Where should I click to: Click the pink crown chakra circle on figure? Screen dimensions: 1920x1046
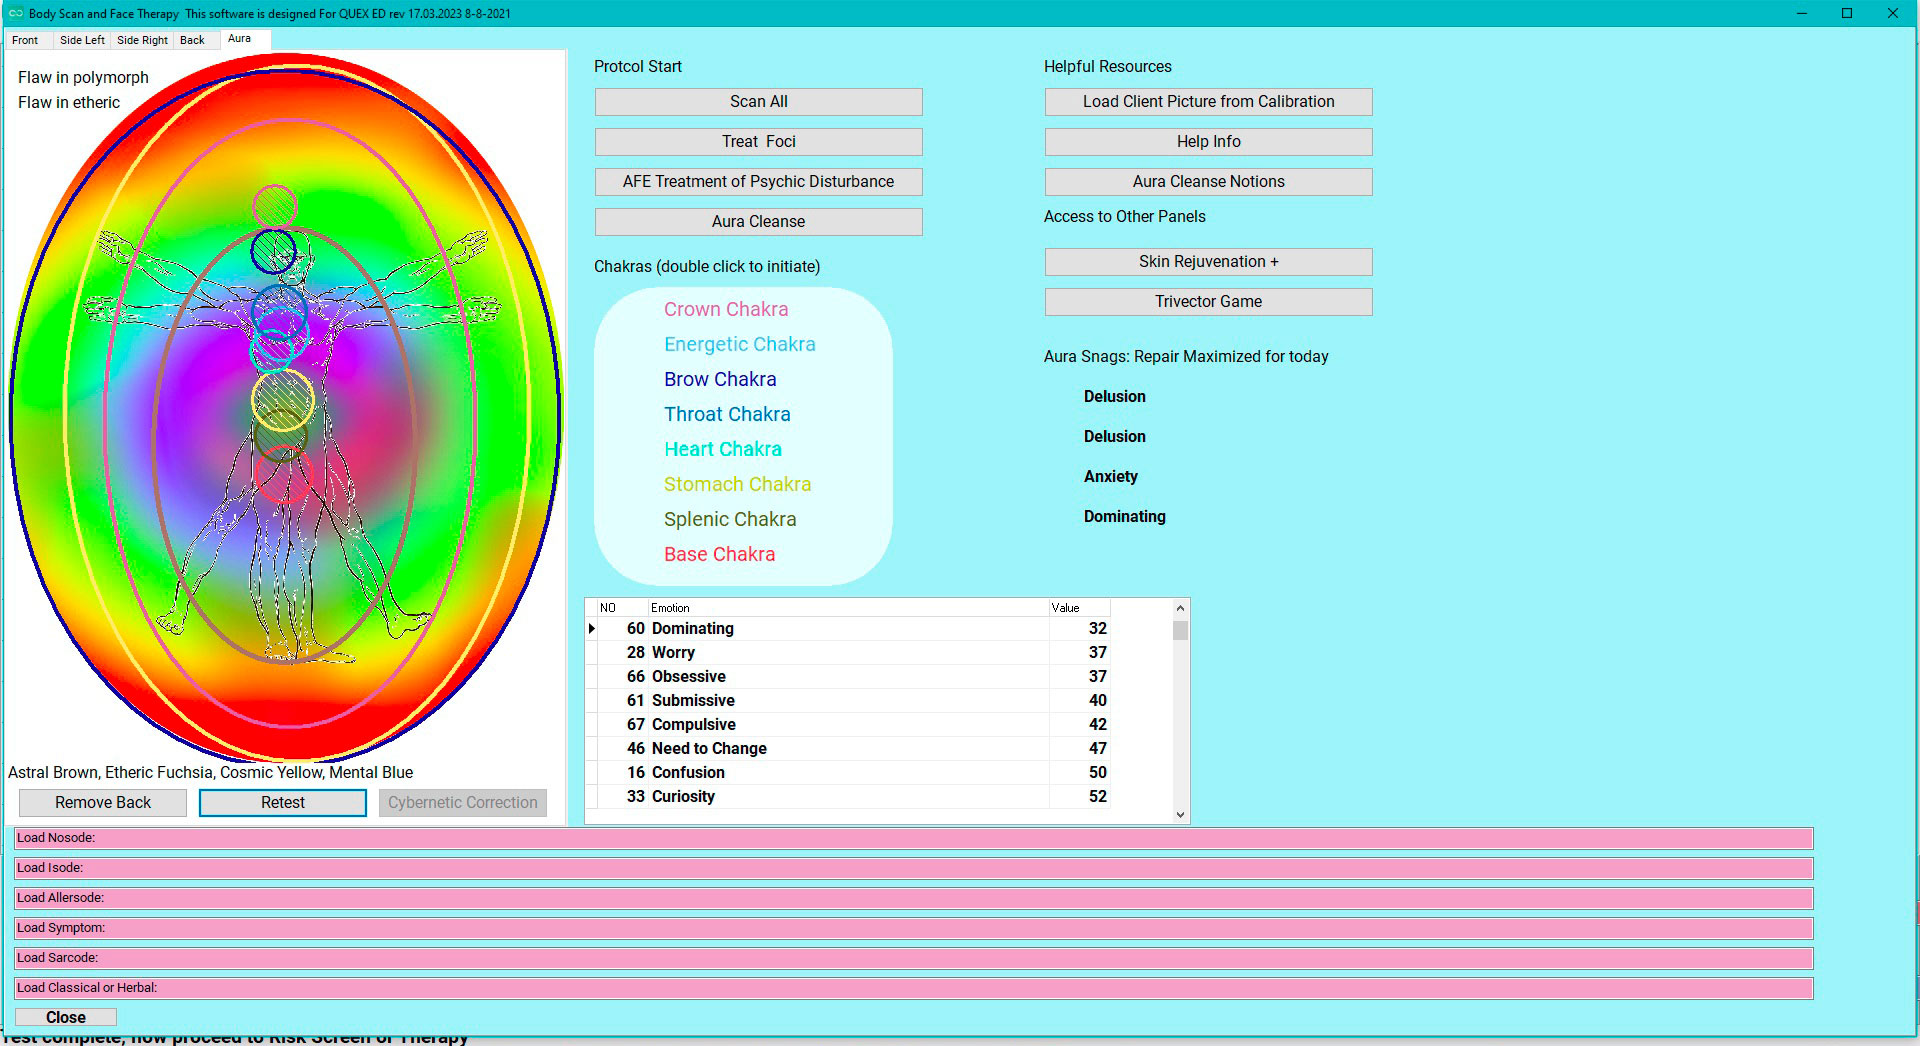(275, 206)
